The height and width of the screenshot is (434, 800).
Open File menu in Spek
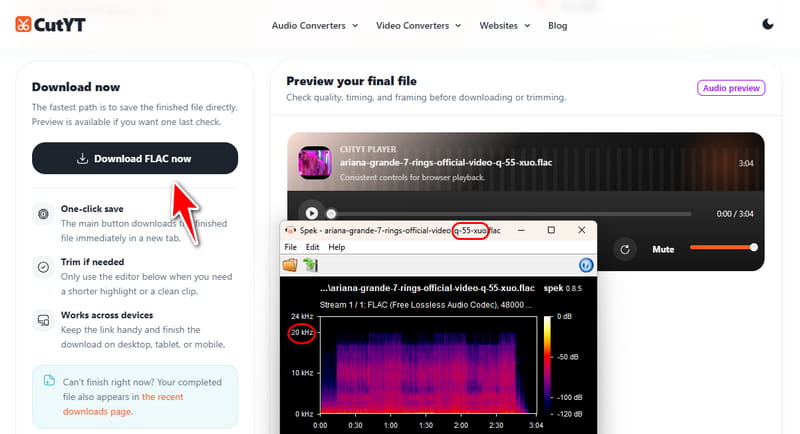coord(290,247)
